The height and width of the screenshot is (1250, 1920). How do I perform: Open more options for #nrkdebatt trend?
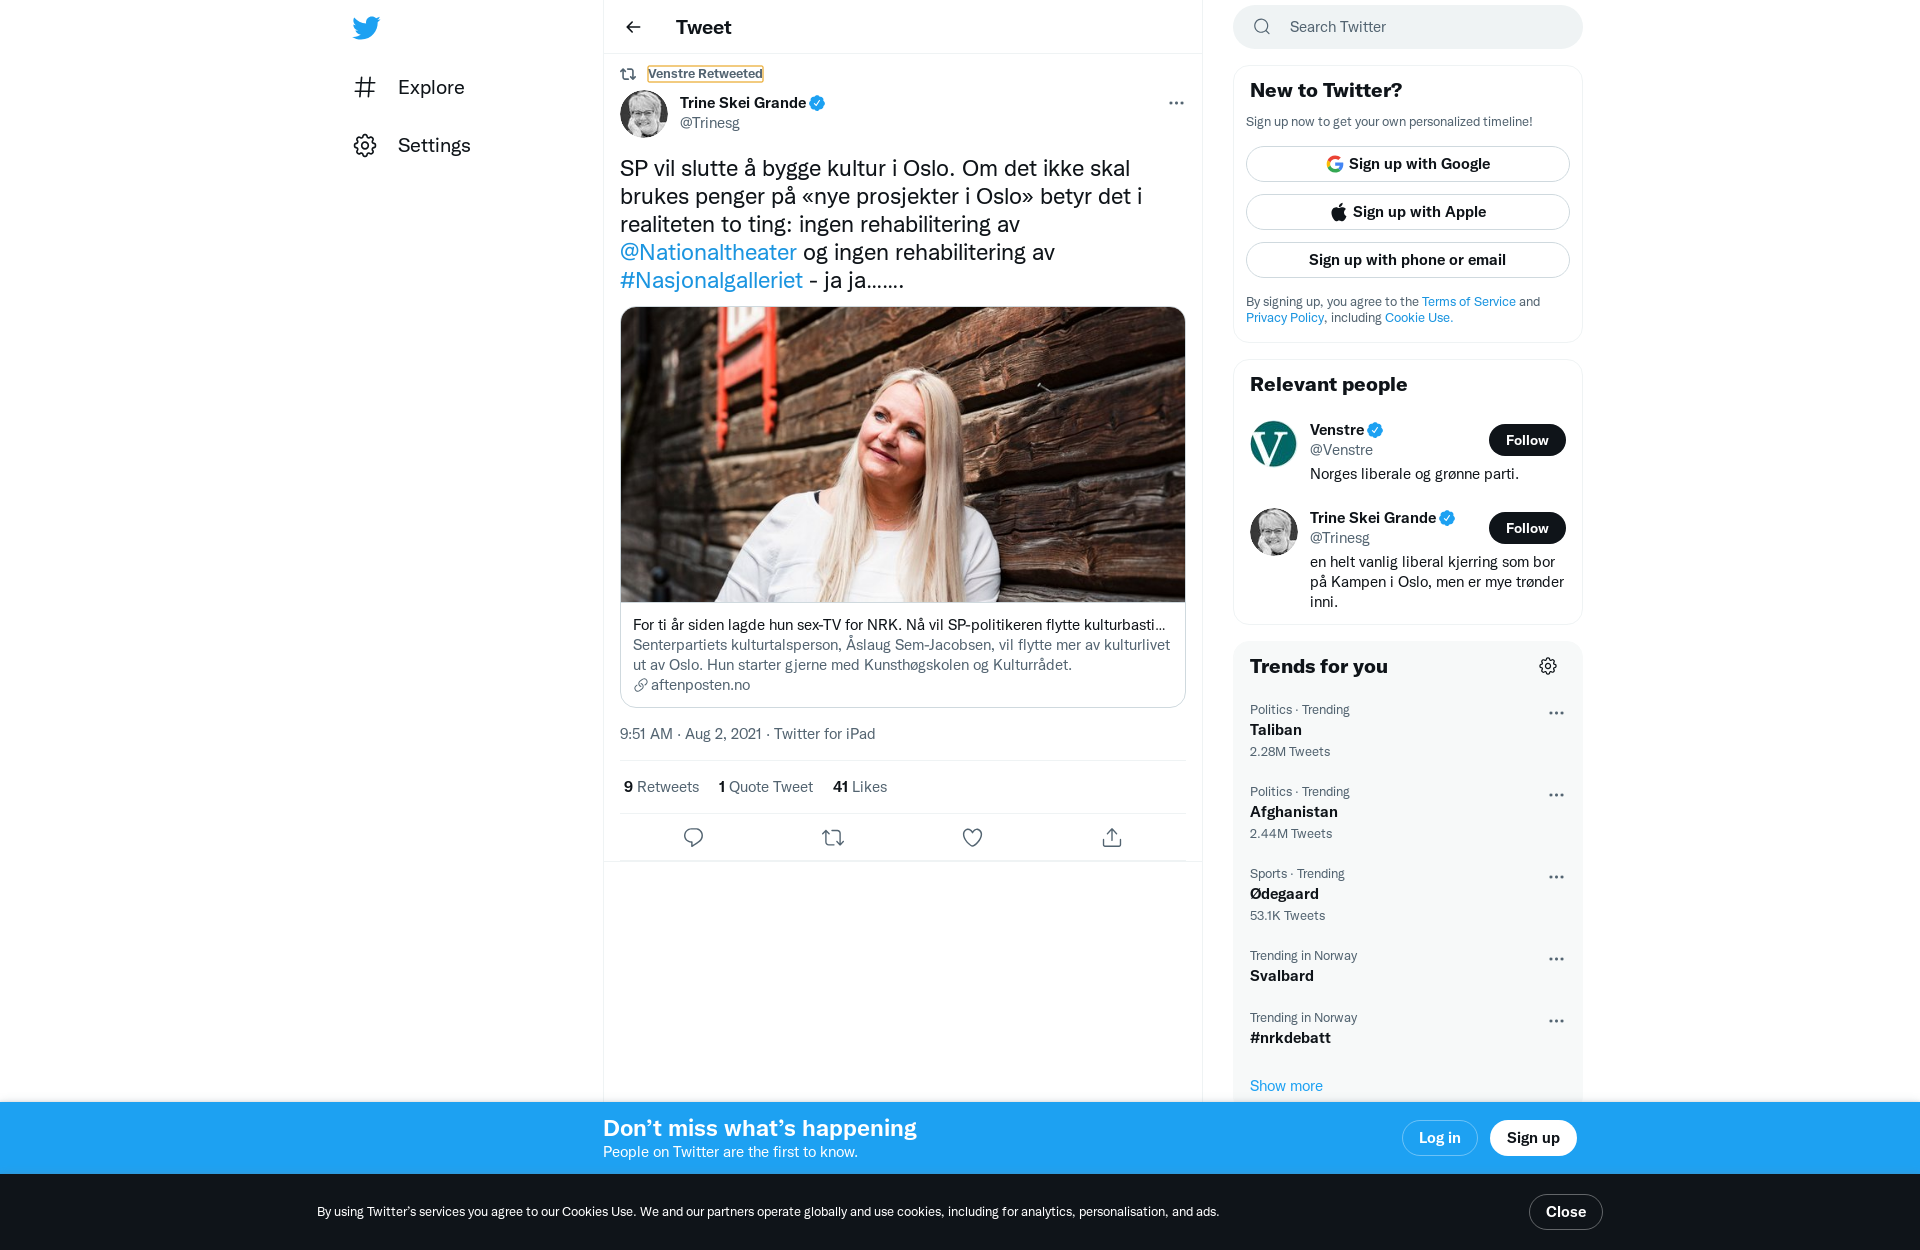tap(1556, 1021)
